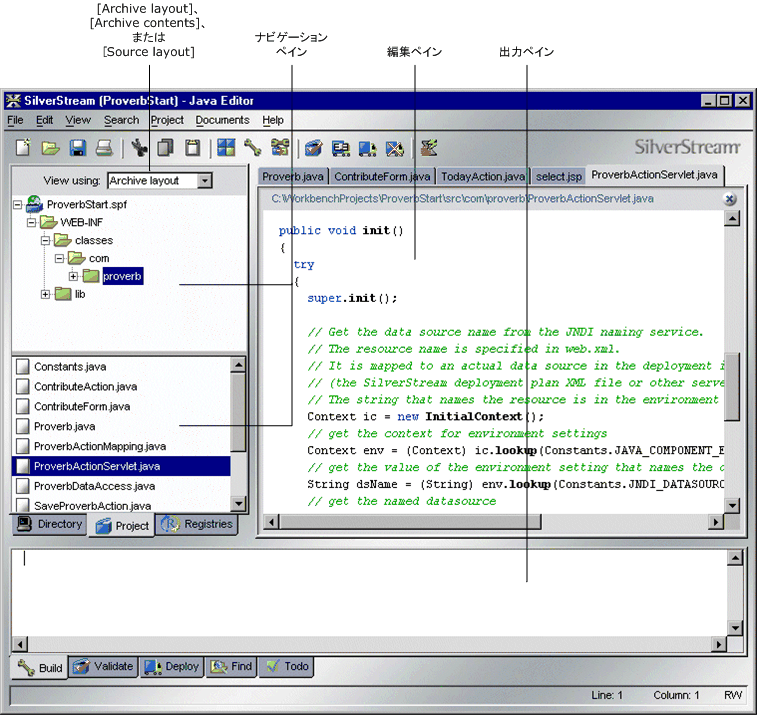This screenshot has height=715, width=757.
Task: Open the Edit menu
Action: (44, 120)
